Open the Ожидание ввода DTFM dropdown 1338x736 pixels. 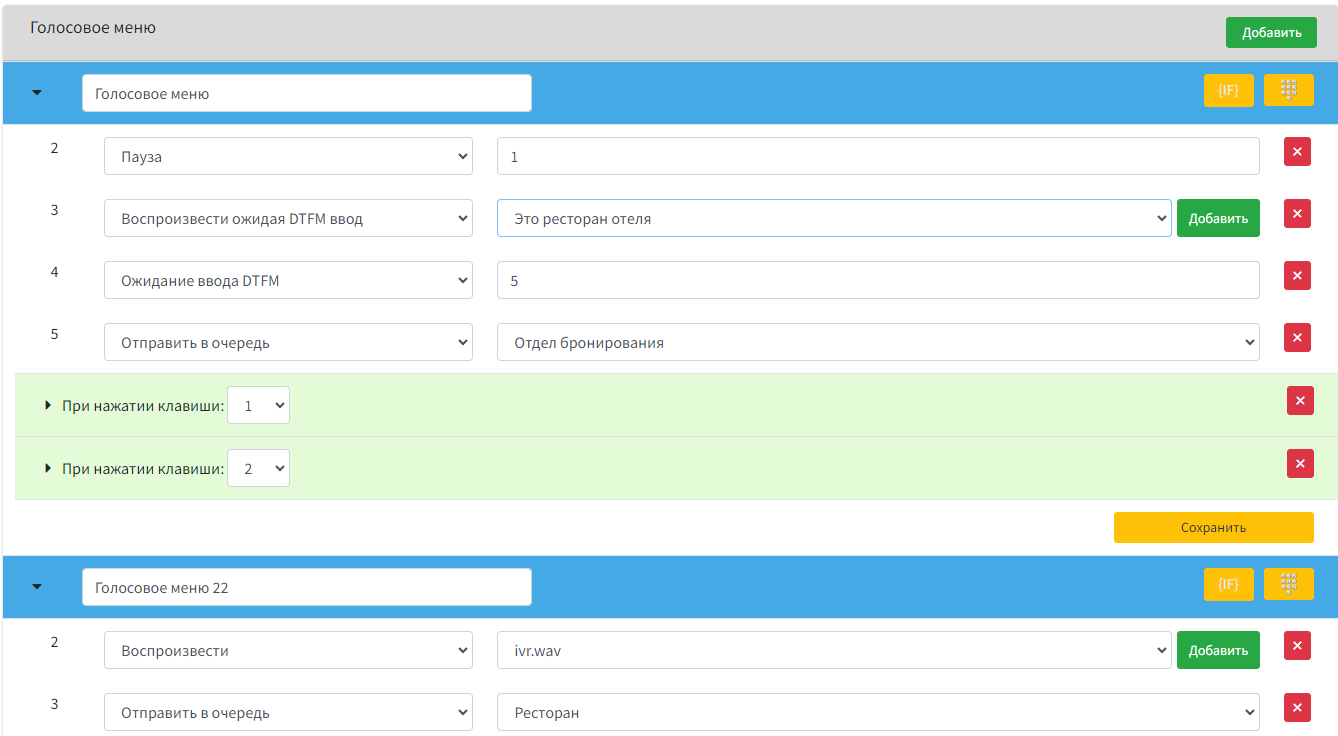288,280
